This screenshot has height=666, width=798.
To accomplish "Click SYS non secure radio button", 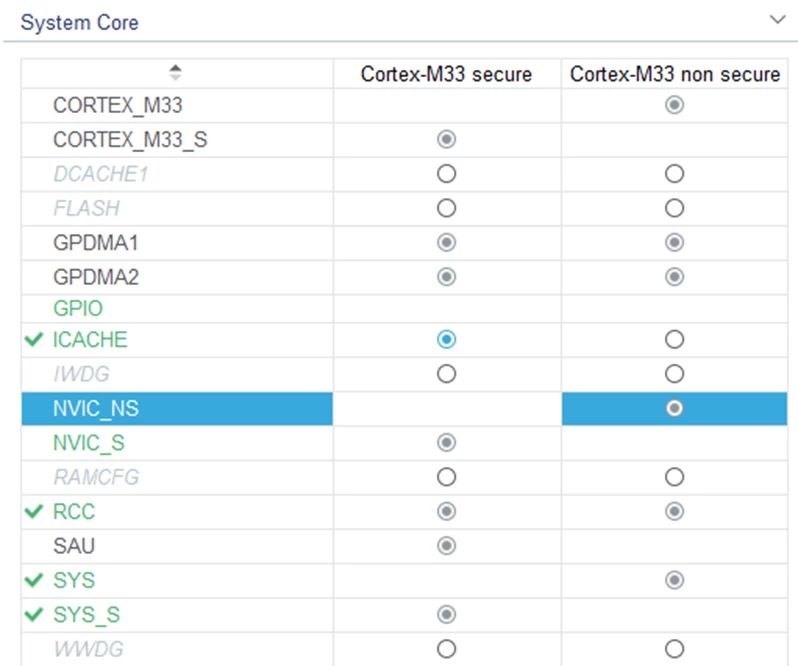I will coord(674,581).
